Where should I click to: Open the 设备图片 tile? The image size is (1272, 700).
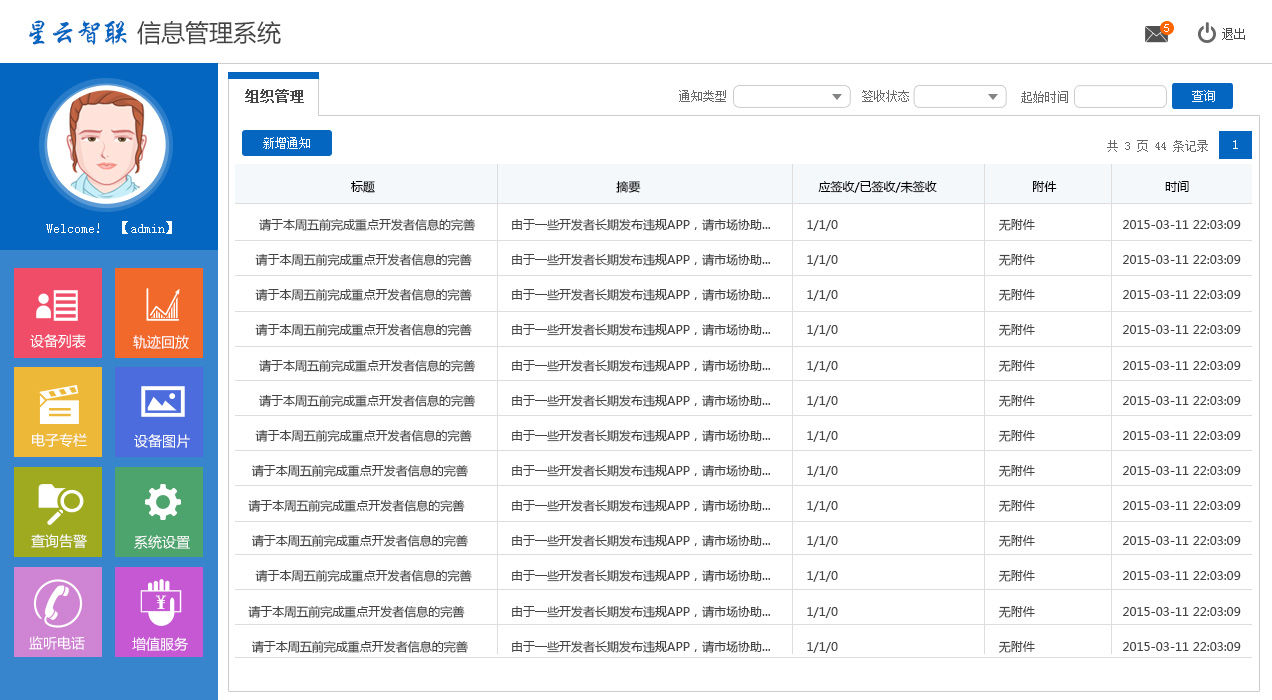pos(159,412)
